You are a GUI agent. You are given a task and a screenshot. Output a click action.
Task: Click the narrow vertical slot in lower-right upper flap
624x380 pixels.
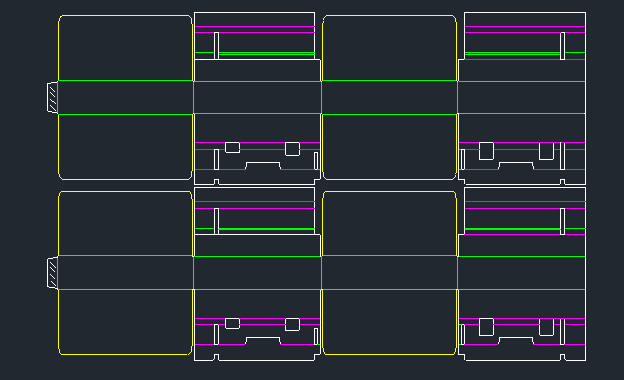[562, 221]
